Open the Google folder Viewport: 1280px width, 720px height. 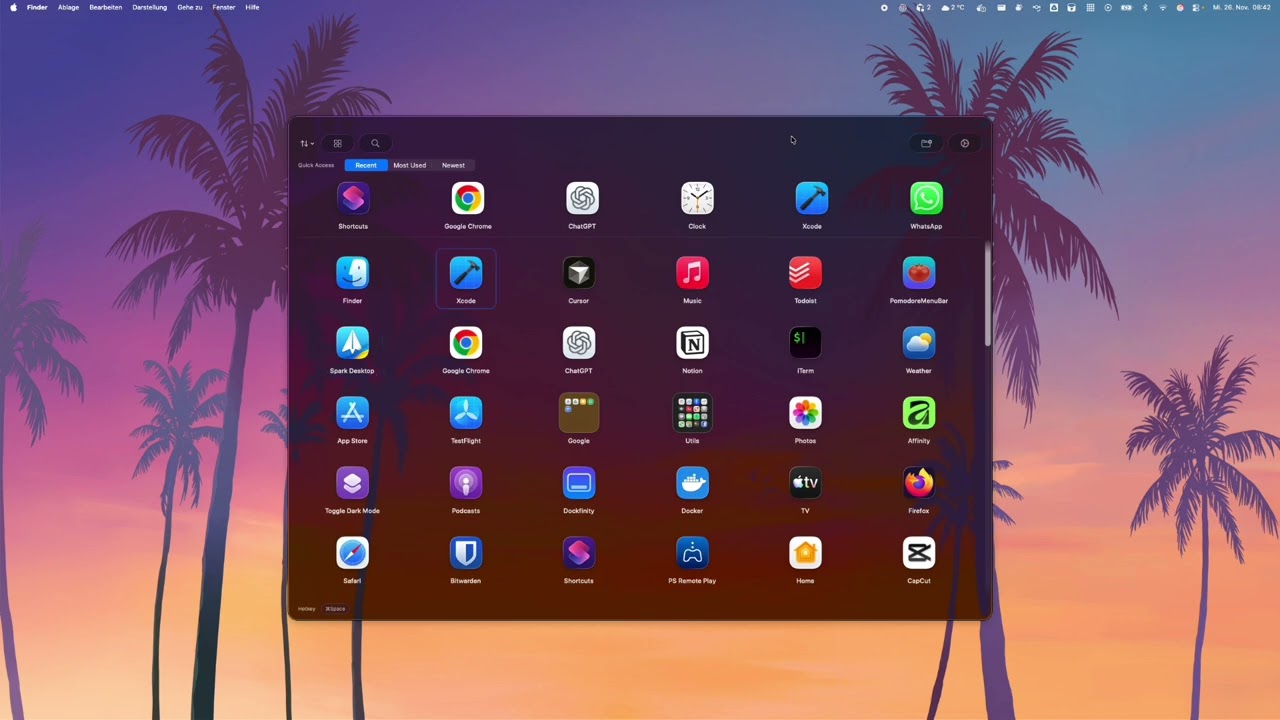tap(579, 412)
